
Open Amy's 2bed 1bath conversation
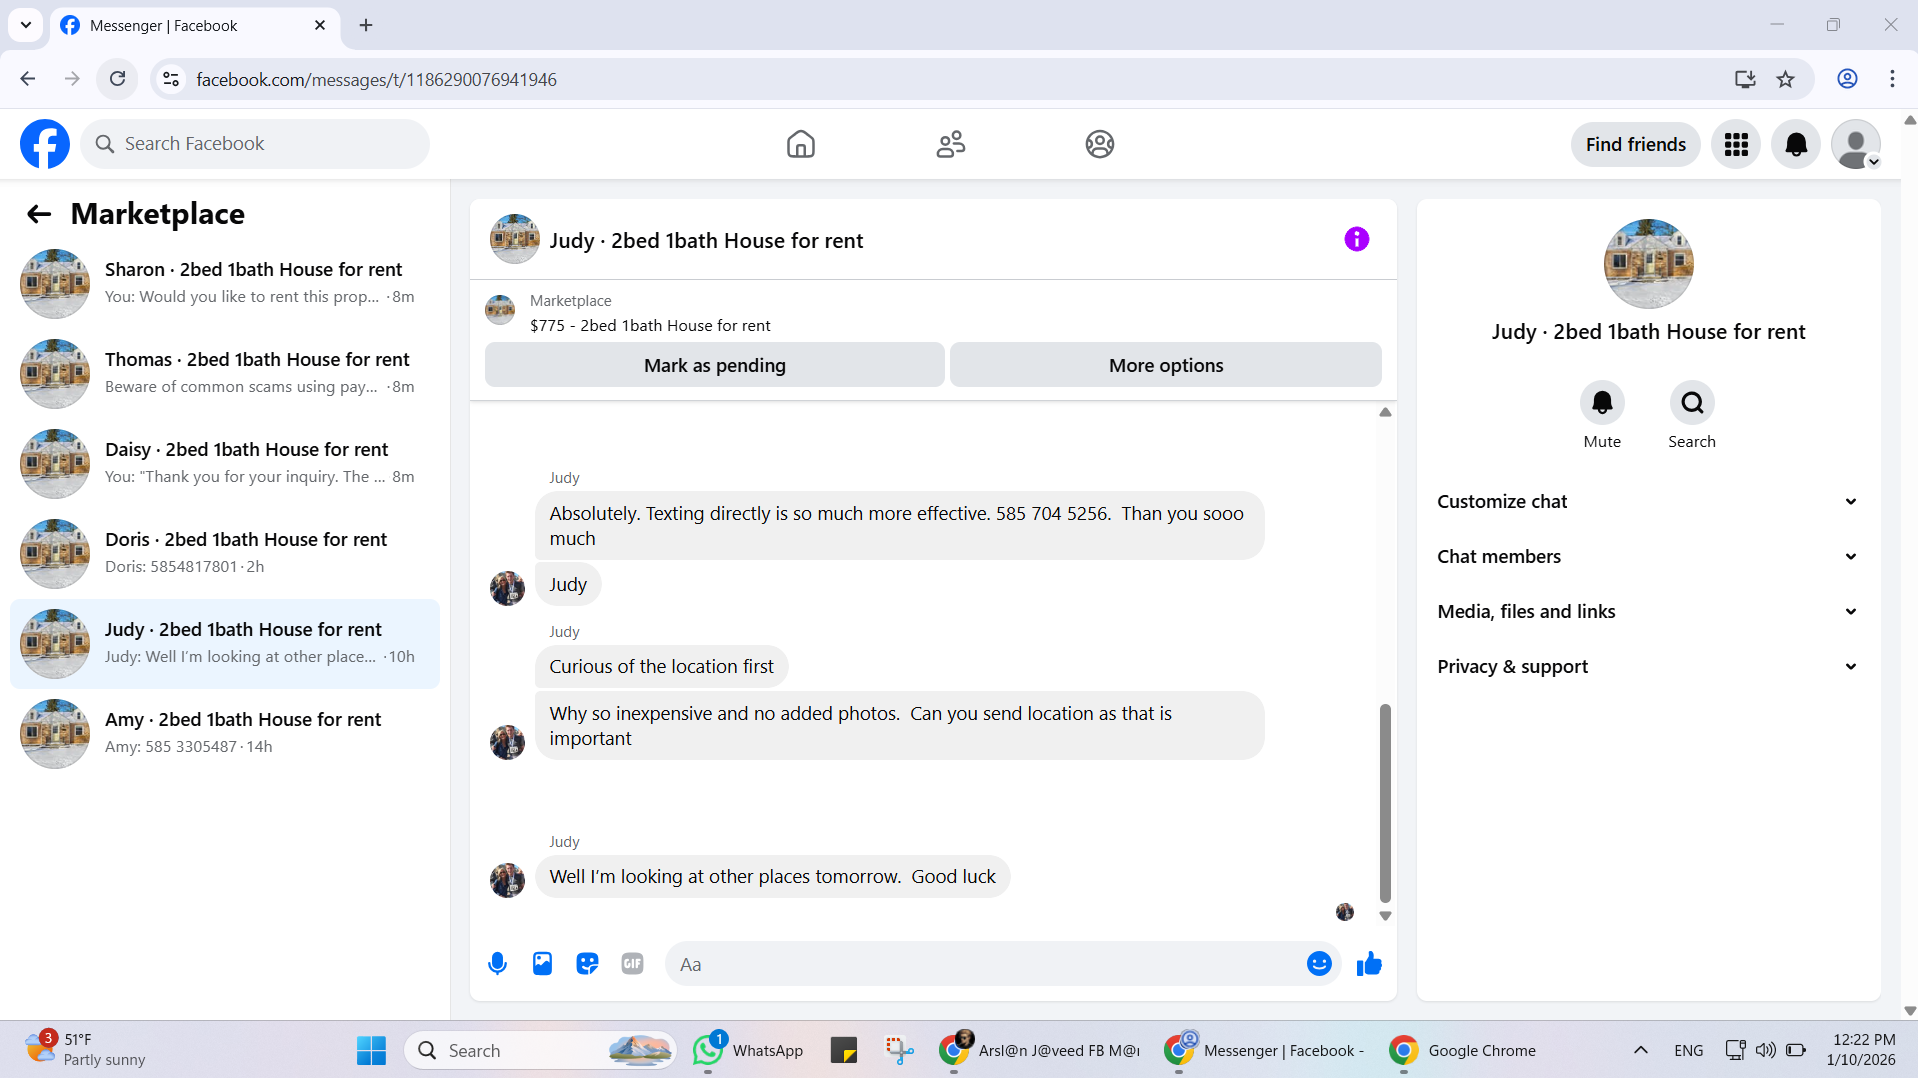(x=225, y=734)
